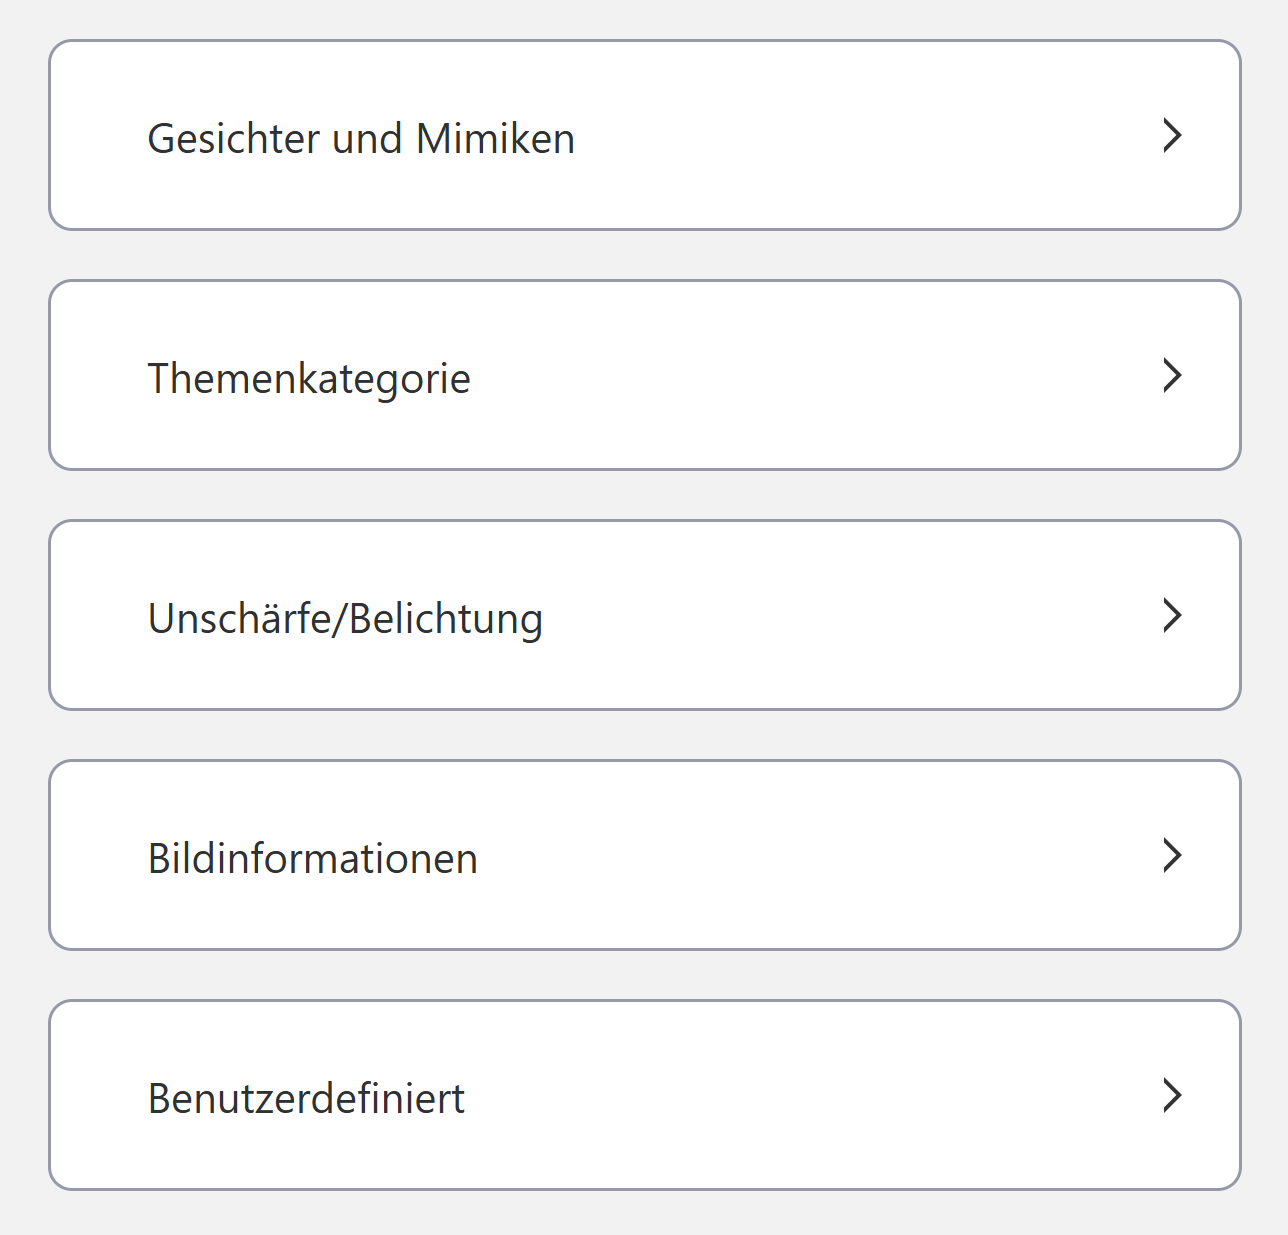Image resolution: width=1288 pixels, height=1235 pixels.
Task: Choose the Unschärfe/Belichtung text label
Action: (345, 618)
